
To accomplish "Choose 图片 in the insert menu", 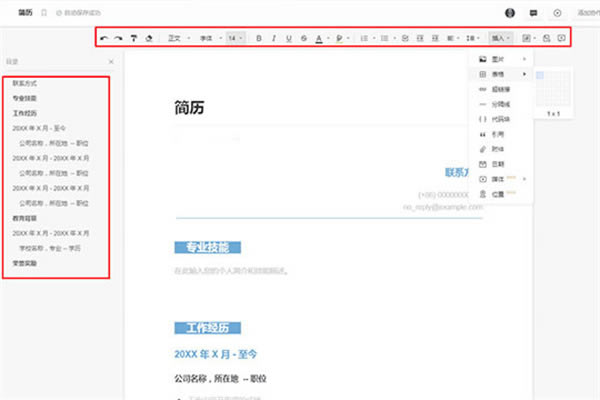I will coord(503,59).
